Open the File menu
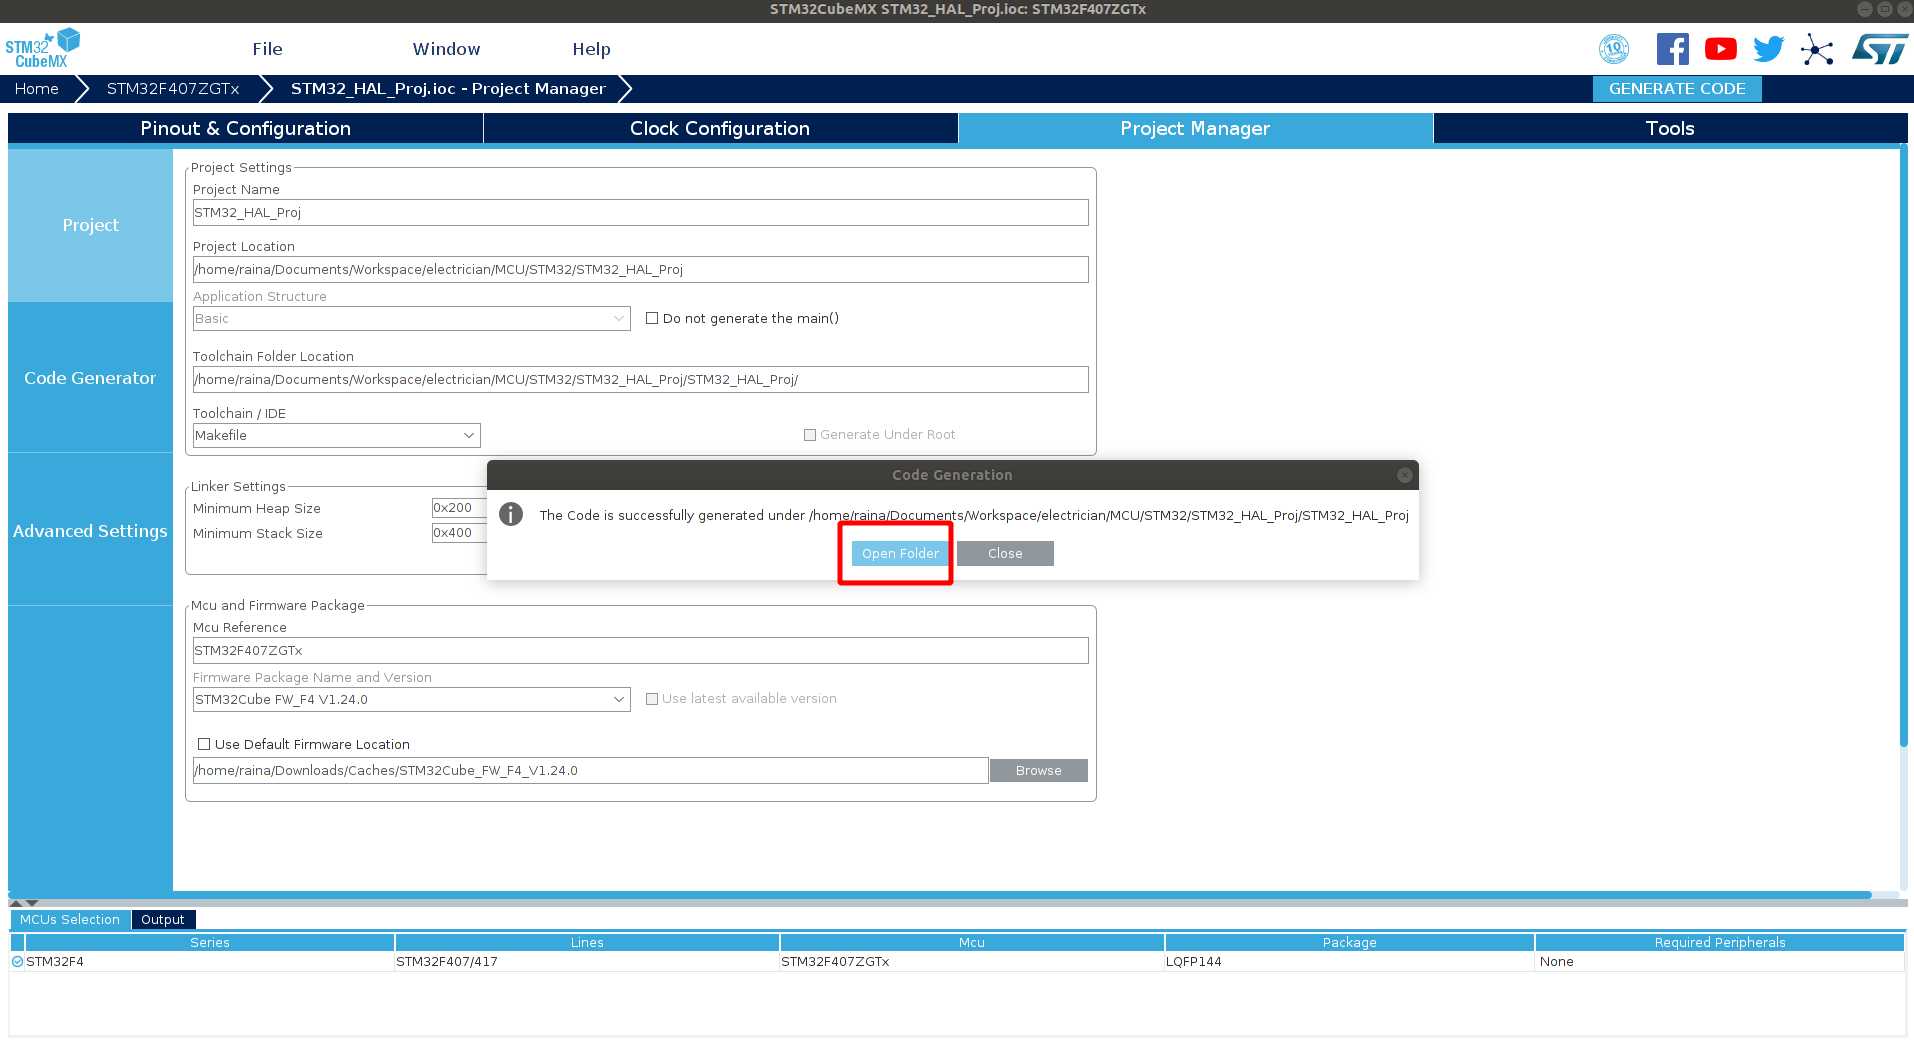 [x=267, y=49]
